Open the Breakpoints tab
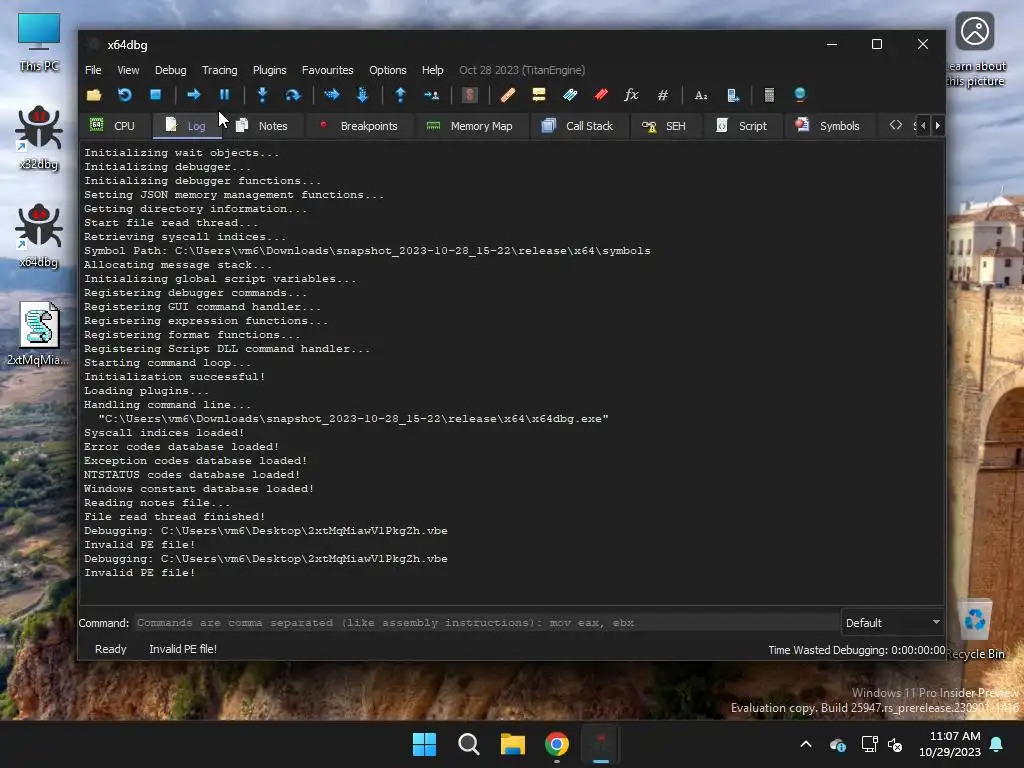 (359, 126)
